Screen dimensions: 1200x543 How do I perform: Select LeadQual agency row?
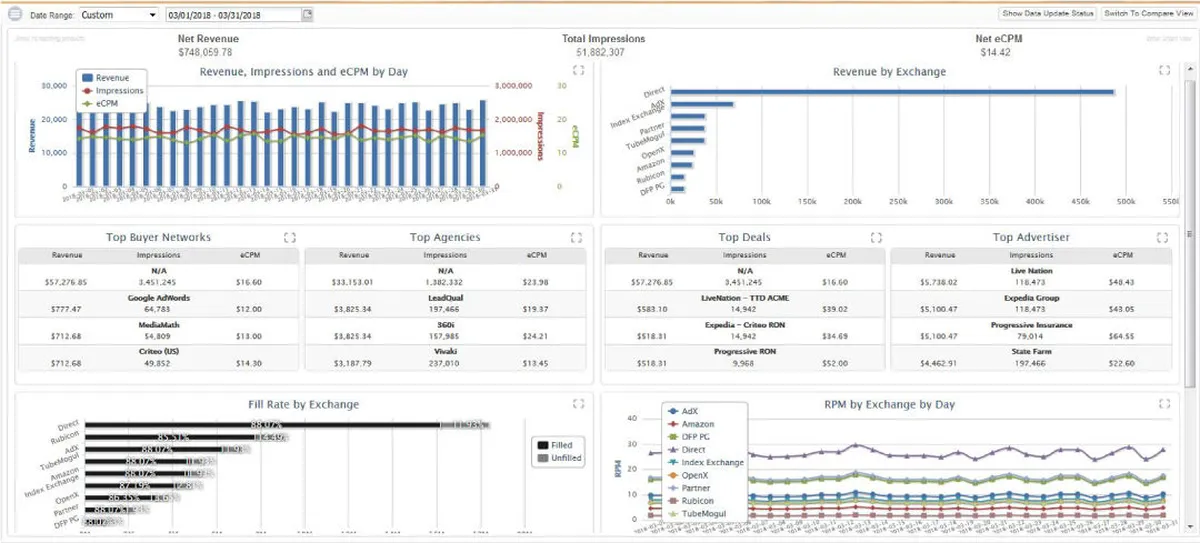coord(445,304)
